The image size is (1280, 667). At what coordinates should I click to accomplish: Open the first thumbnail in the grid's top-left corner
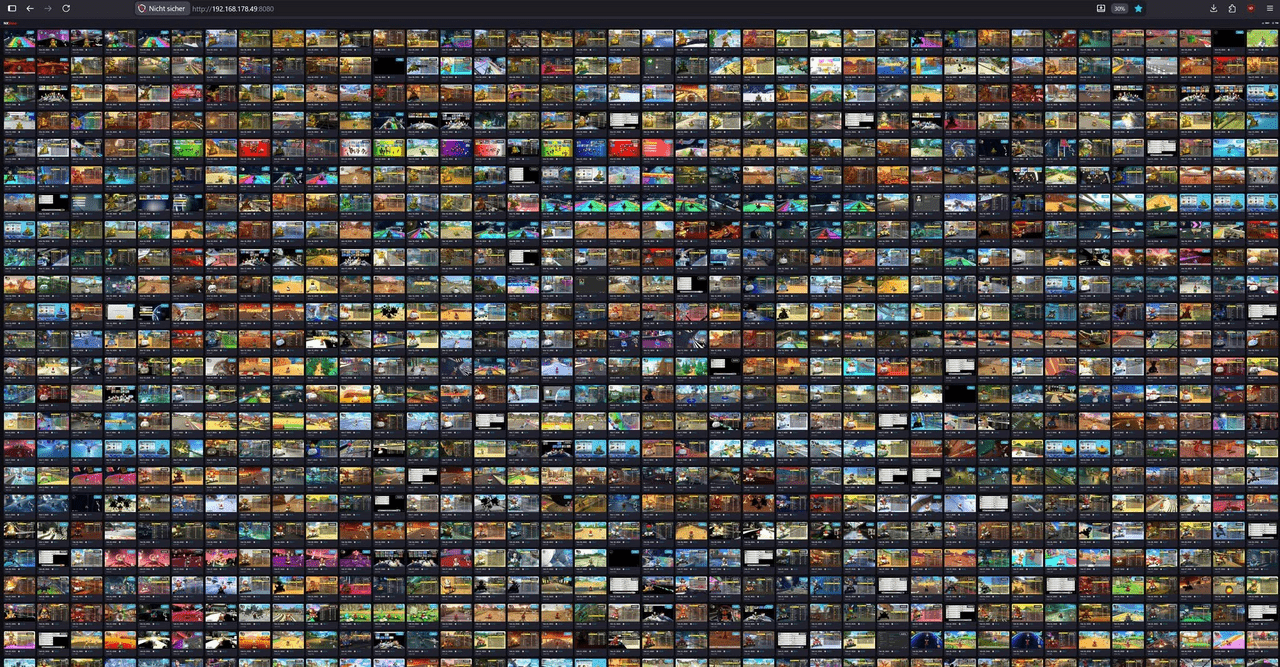click(x=19, y=38)
